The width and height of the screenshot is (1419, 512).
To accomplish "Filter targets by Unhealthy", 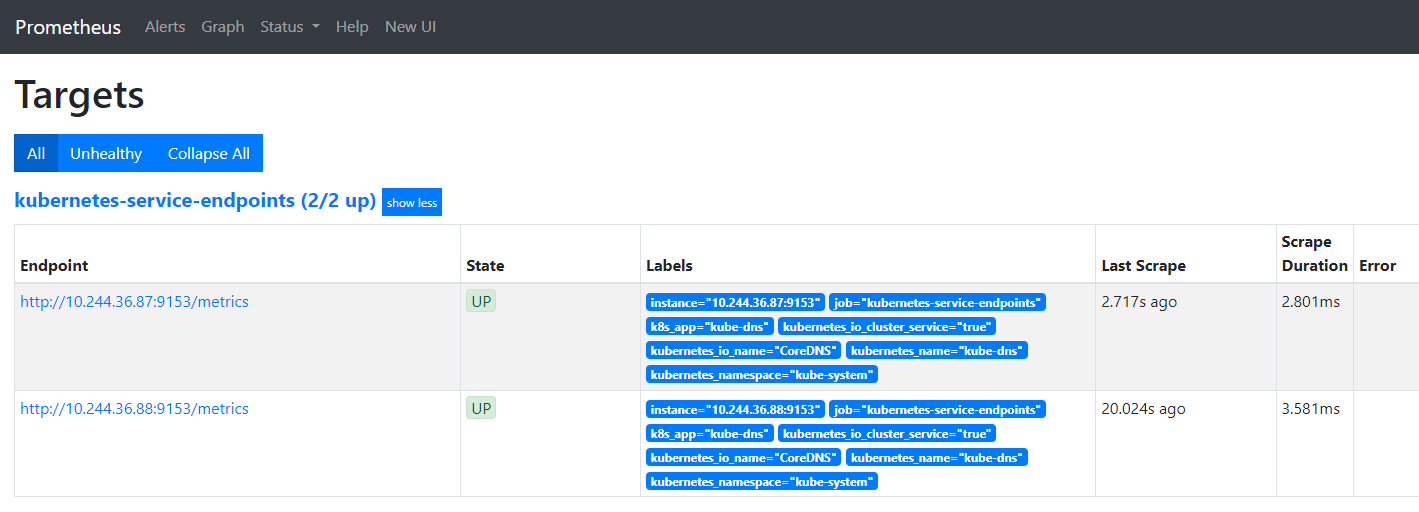I will [106, 153].
